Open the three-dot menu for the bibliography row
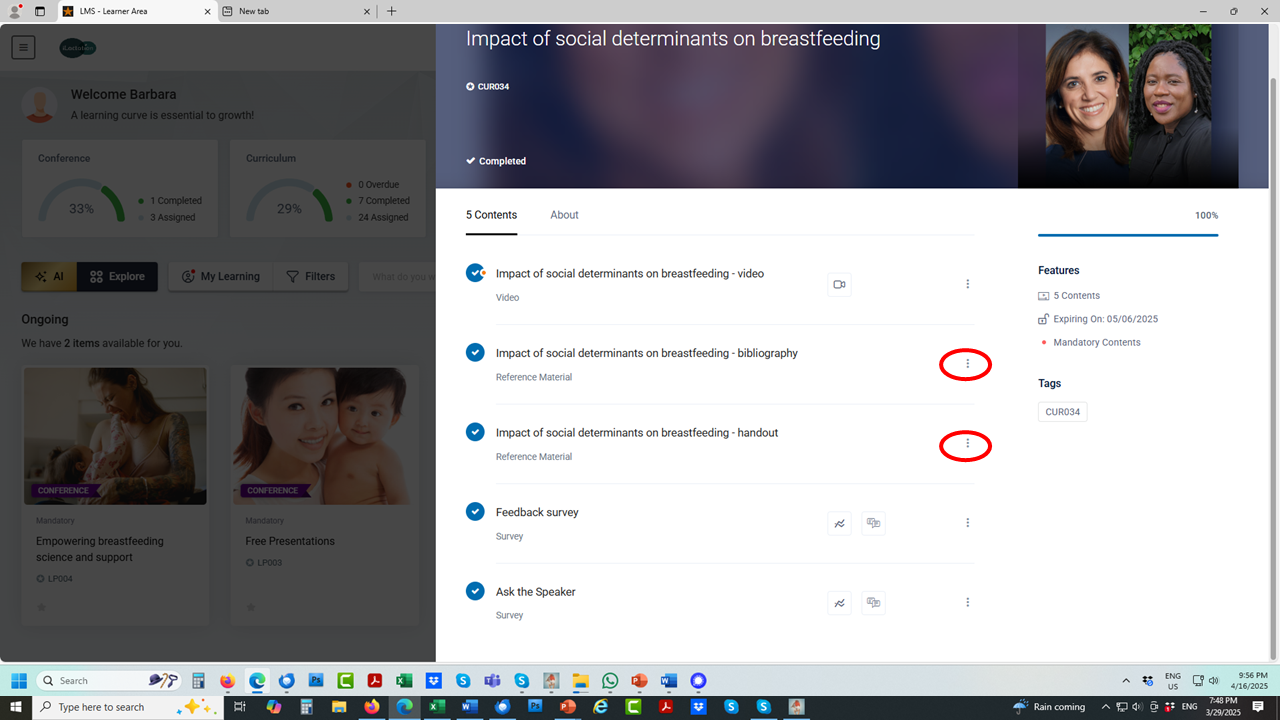Image resolution: width=1280 pixels, height=720 pixels. pyautogui.click(x=967, y=364)
